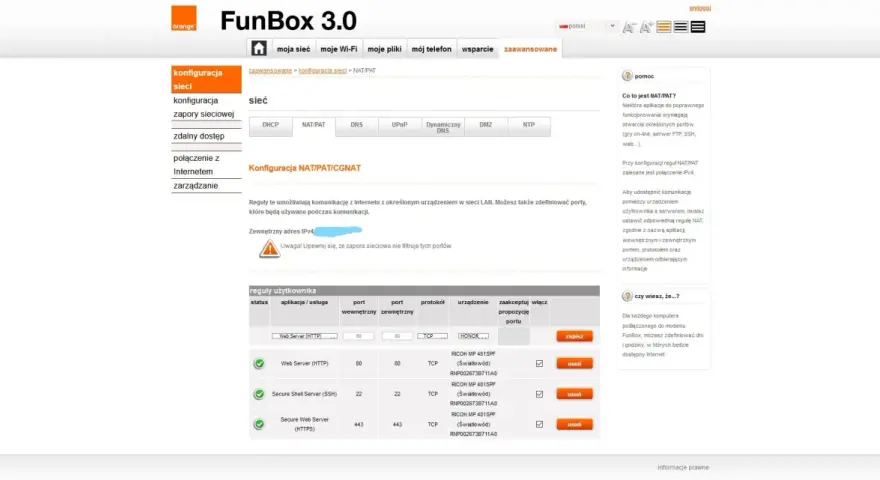Click the 'czy wiesz, że' tip icon

pos(627,296)
